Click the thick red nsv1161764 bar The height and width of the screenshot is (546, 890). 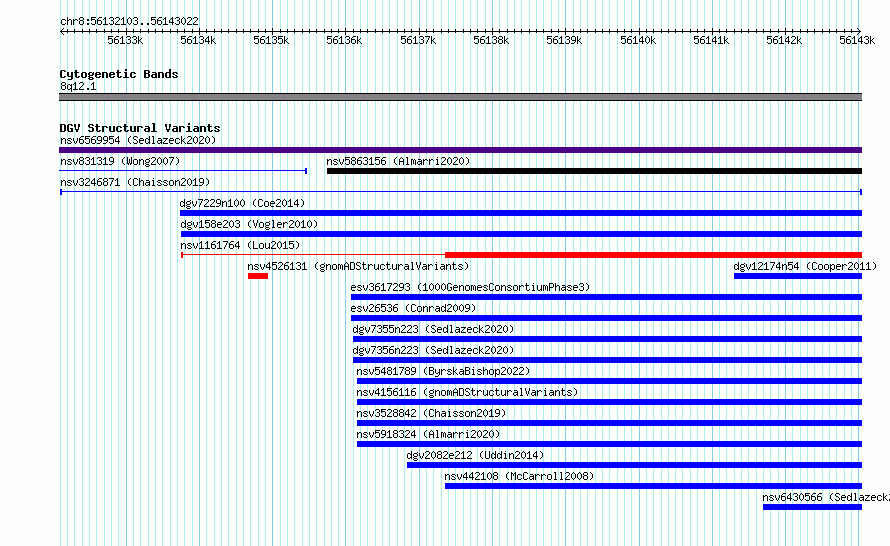click(653, 255)
